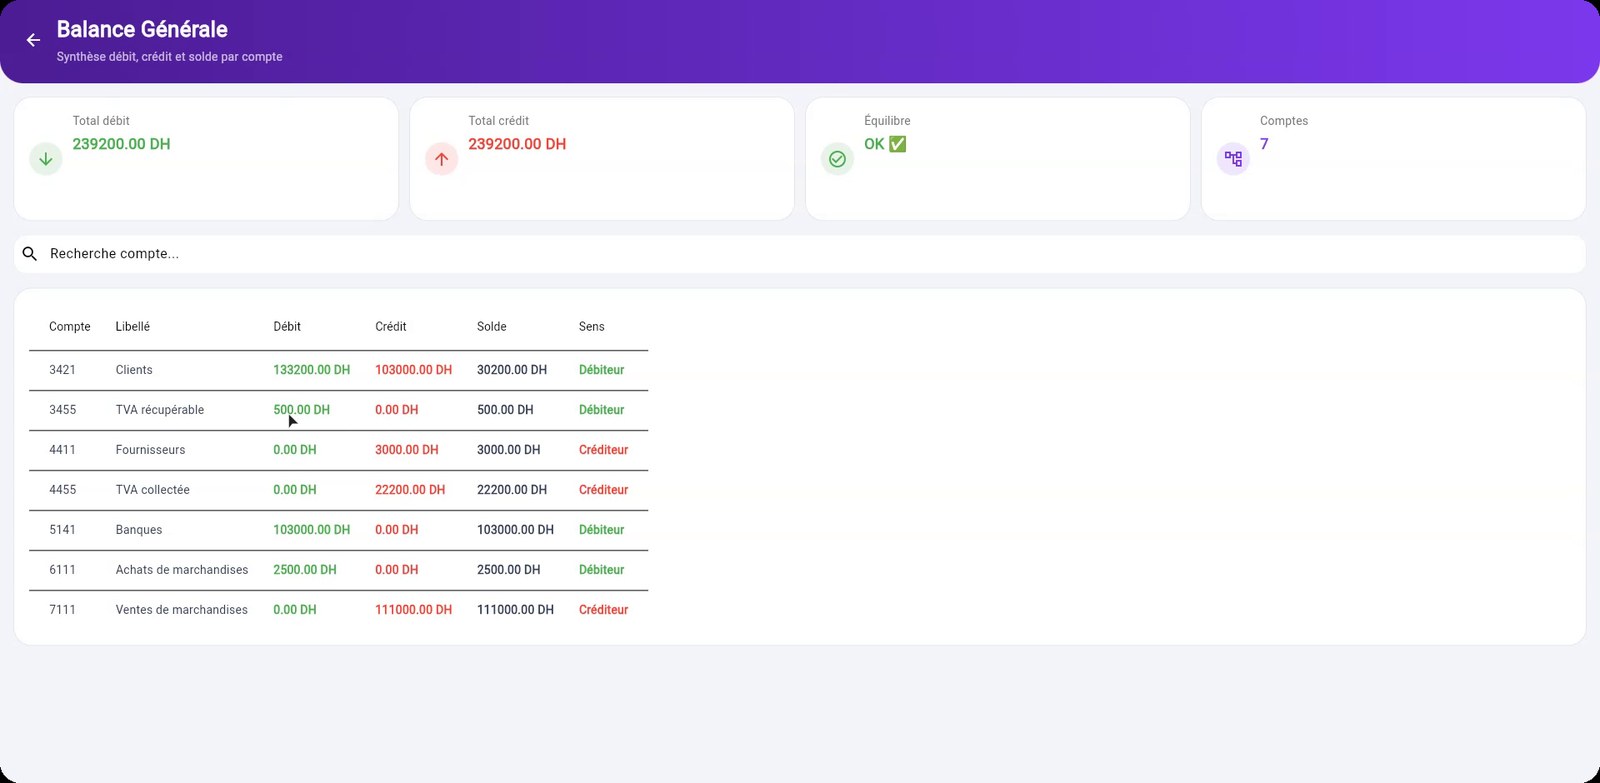1600x783 pixels.
Task: Click the Balance Générale title
Action: click(x=142, y=29)
